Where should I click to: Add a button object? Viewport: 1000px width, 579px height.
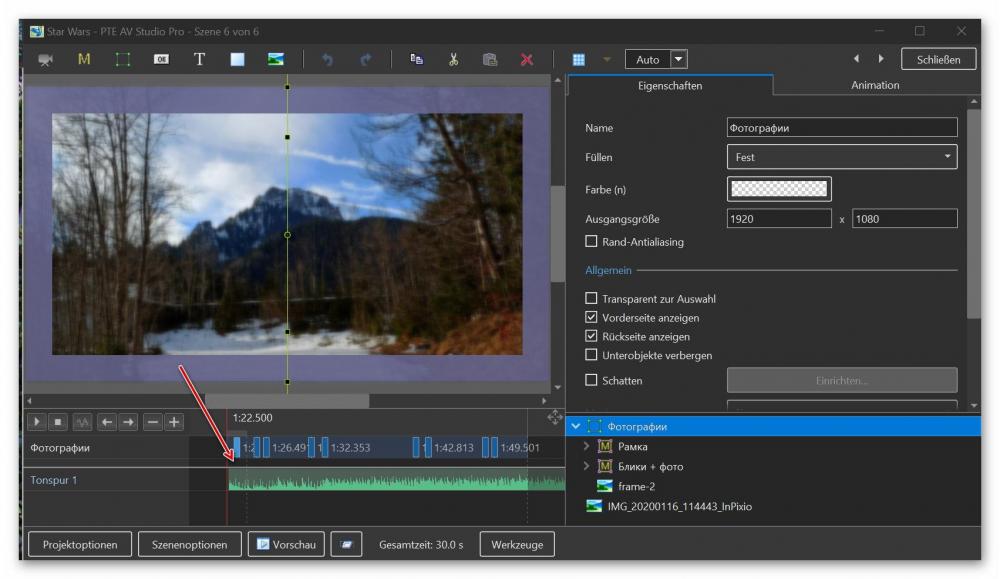[x=161, y=59]
